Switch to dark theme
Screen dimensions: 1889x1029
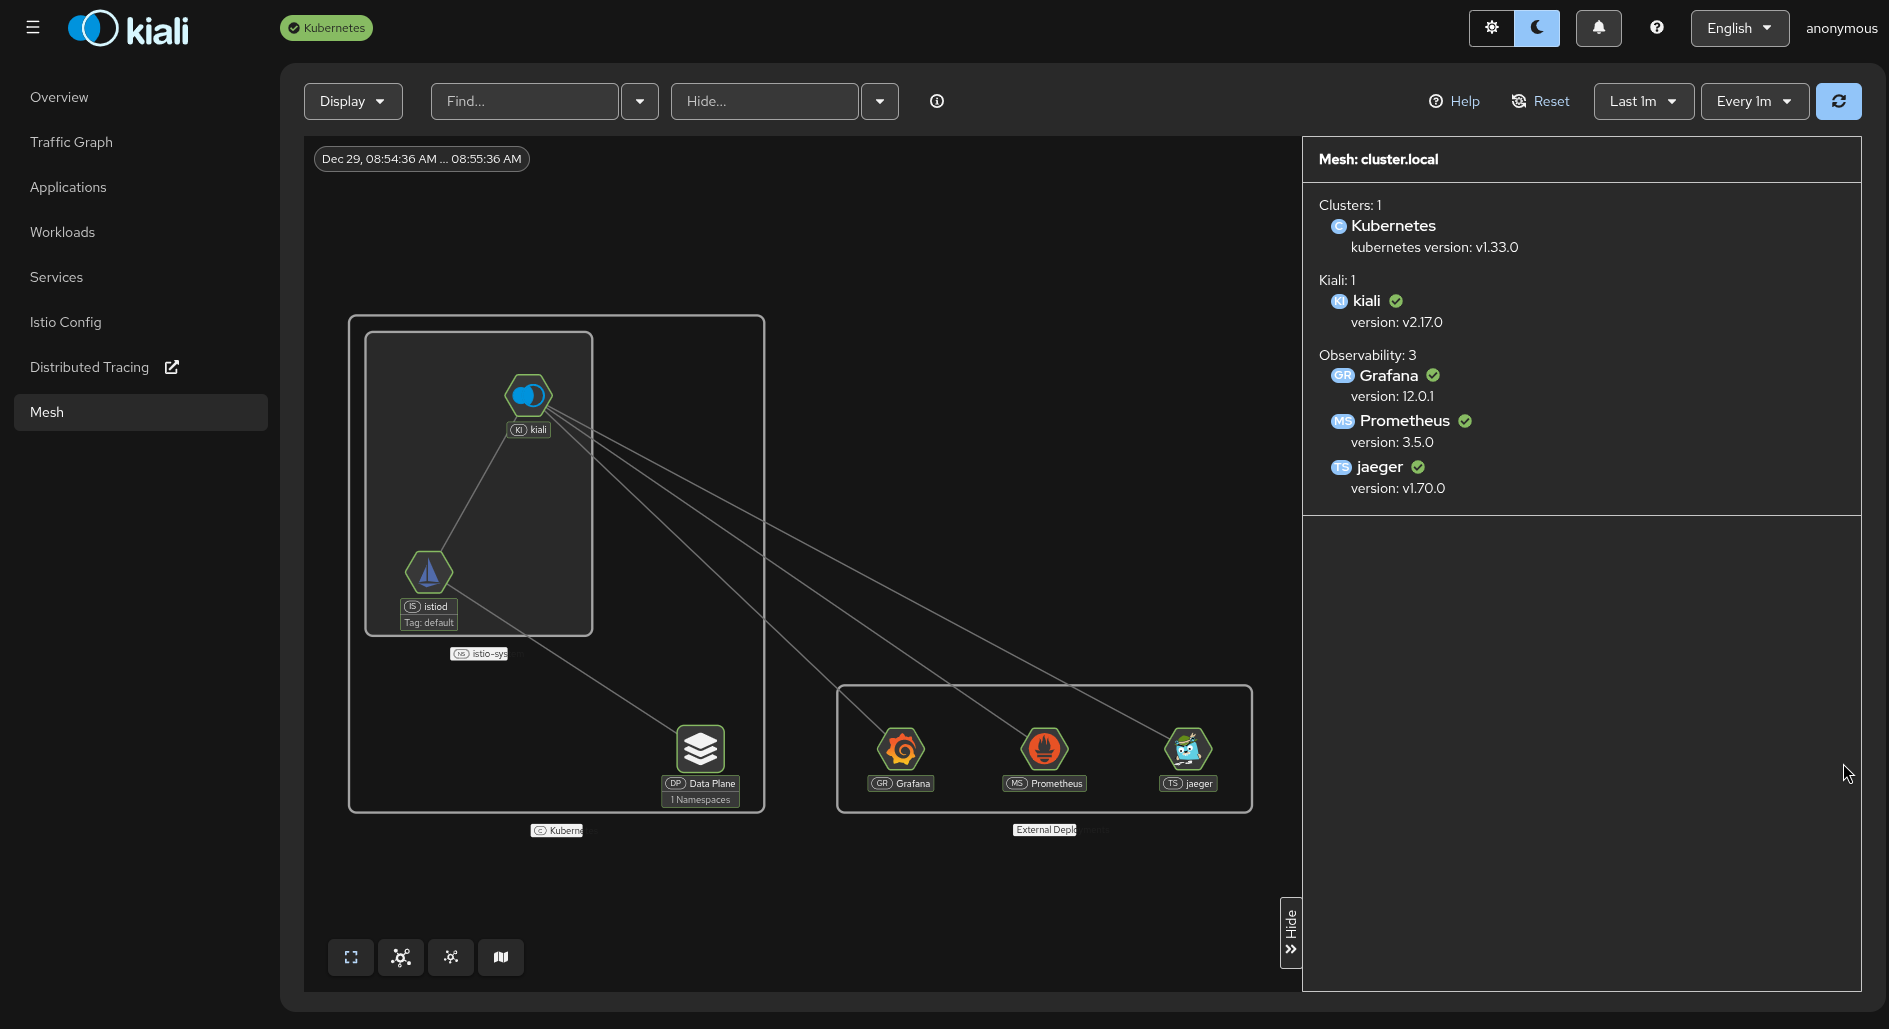[x=1537, y=28]
